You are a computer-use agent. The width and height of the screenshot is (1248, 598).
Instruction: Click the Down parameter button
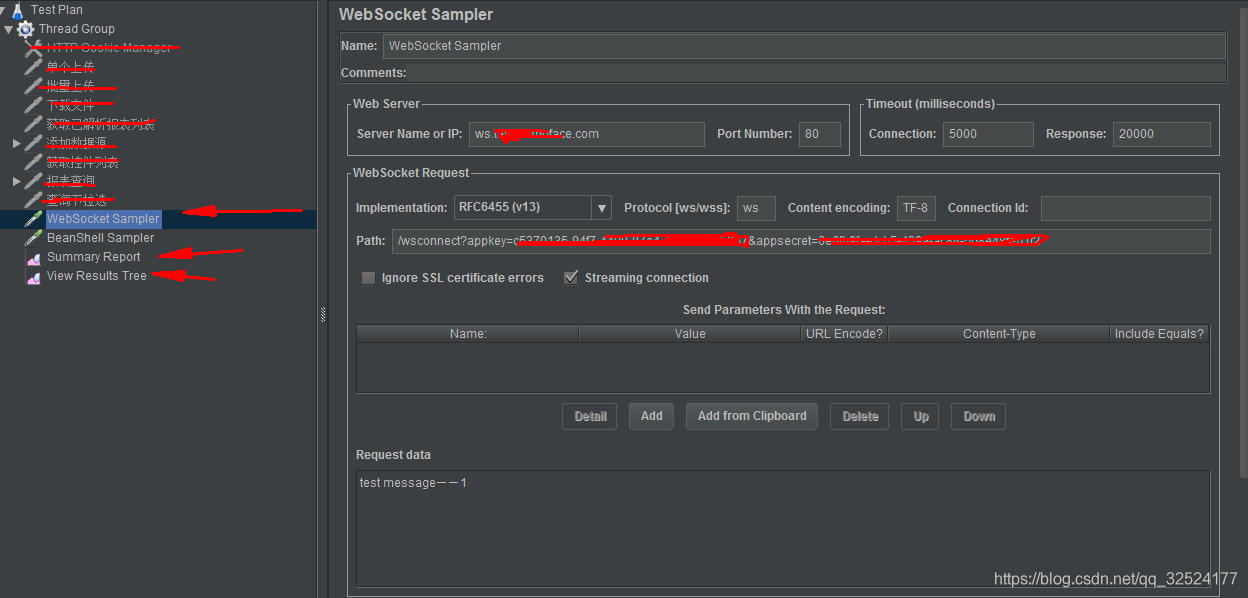(x=977, y=416)
